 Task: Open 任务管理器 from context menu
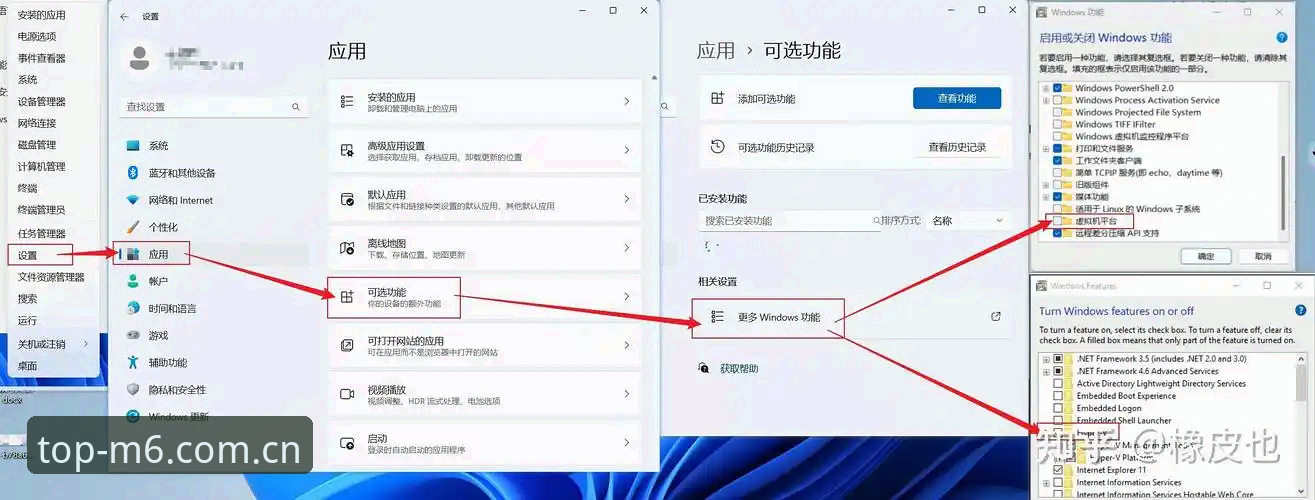pyautogui.click(x=42, y=233)
